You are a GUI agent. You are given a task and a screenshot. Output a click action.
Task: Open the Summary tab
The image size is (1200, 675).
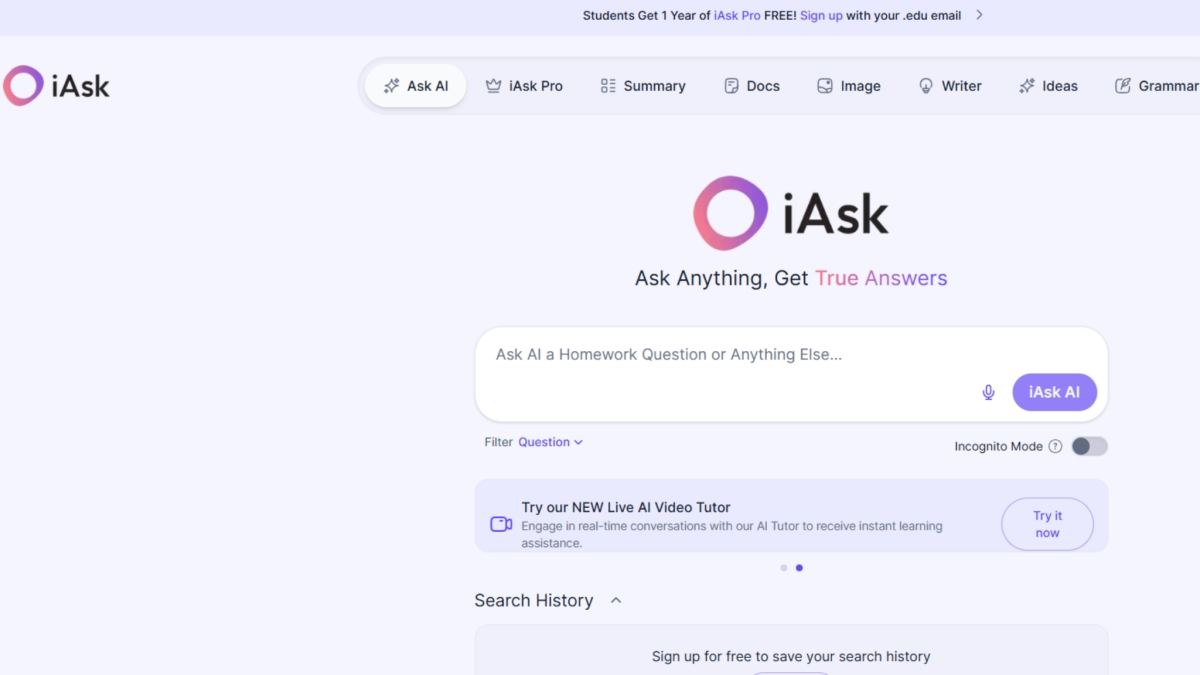pos(643,86)
